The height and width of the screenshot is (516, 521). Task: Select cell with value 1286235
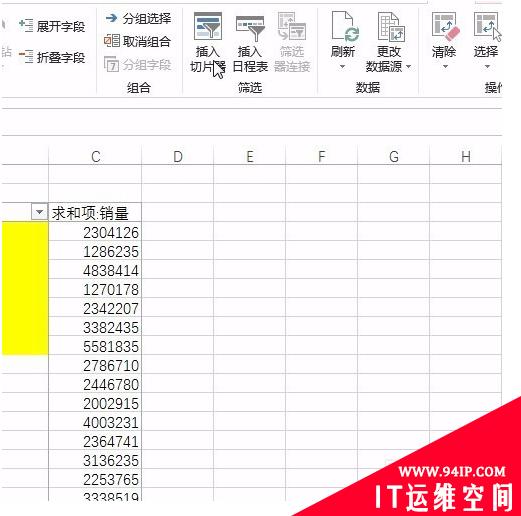(95, 251)
